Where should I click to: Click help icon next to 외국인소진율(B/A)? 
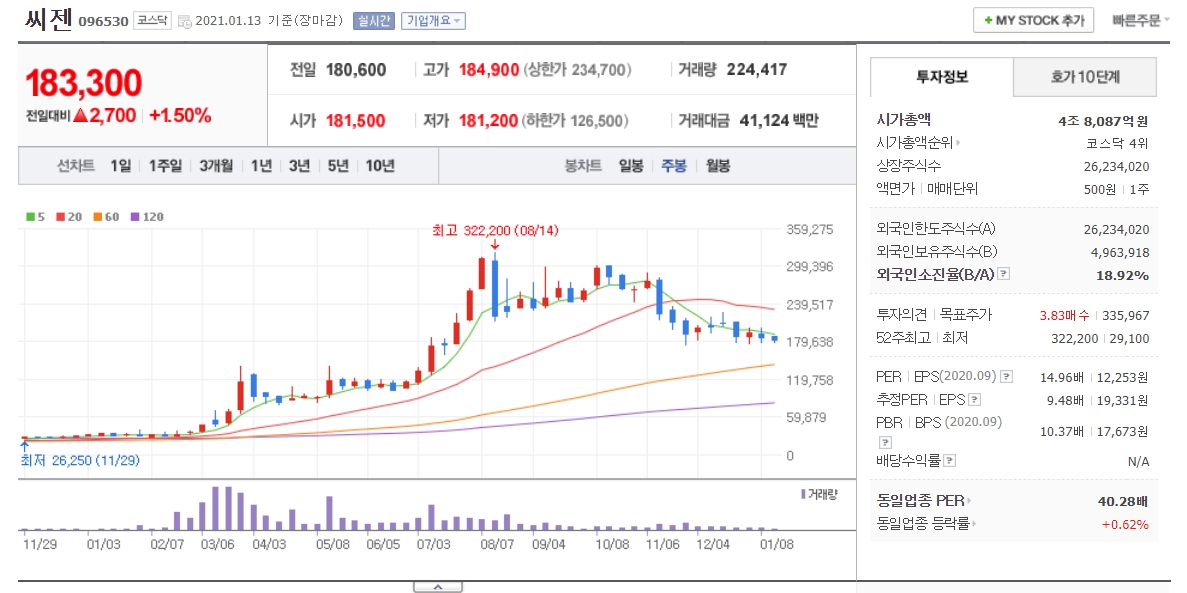tap(1004, 274)
